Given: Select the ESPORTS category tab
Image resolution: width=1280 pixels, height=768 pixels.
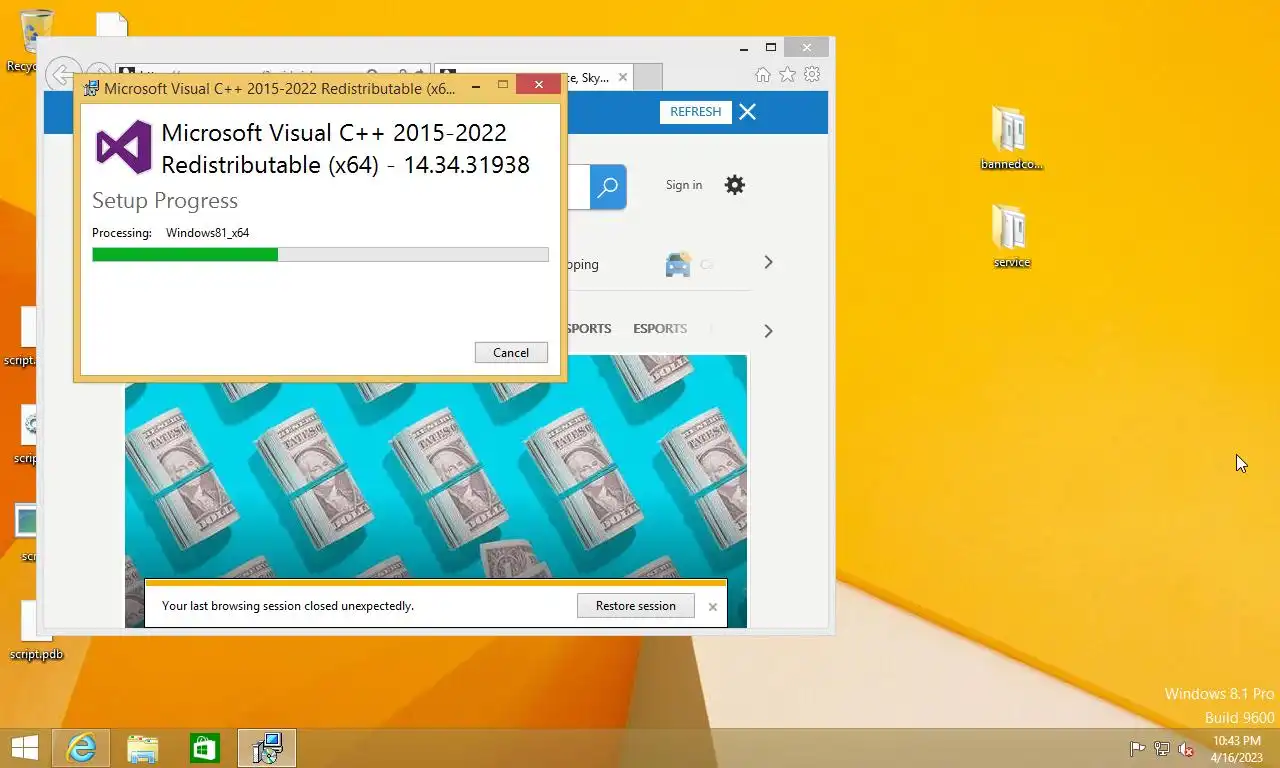Looking at the screenshot, I should point(660,328).
